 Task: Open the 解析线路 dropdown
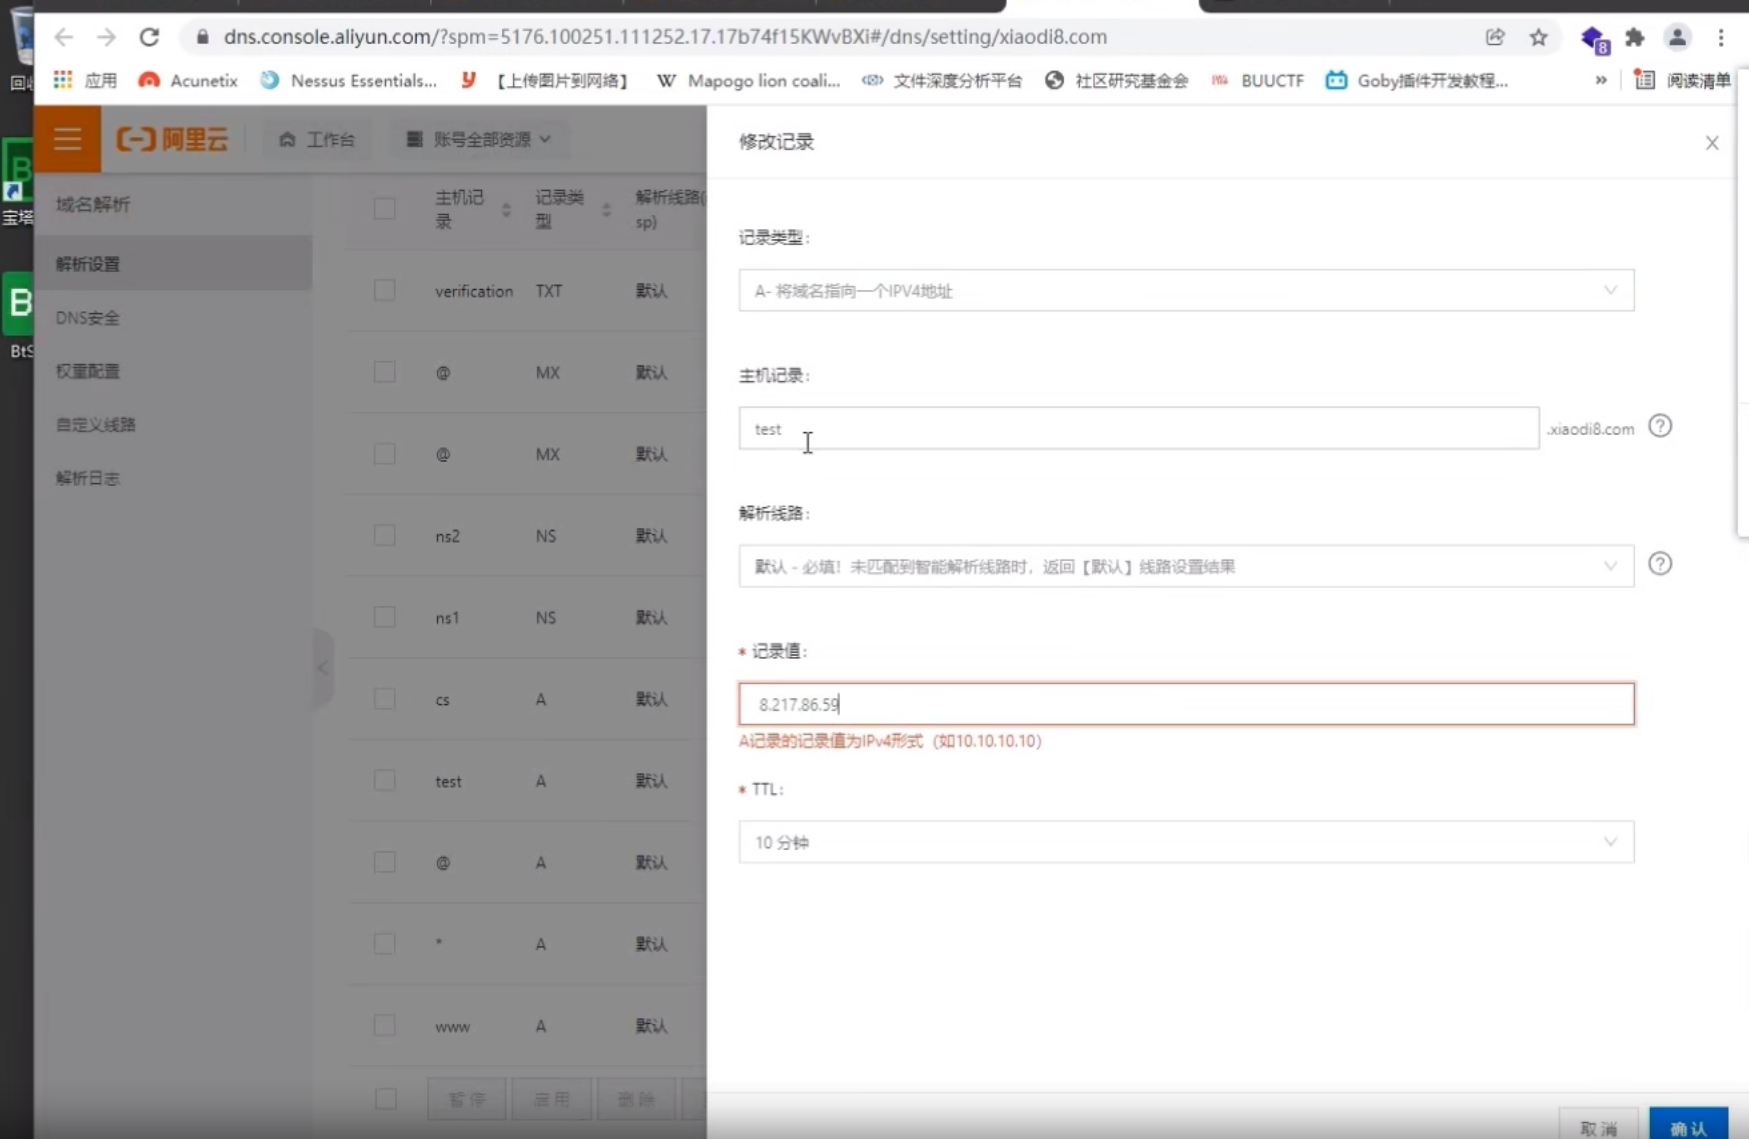click(x=1186, y=567)
